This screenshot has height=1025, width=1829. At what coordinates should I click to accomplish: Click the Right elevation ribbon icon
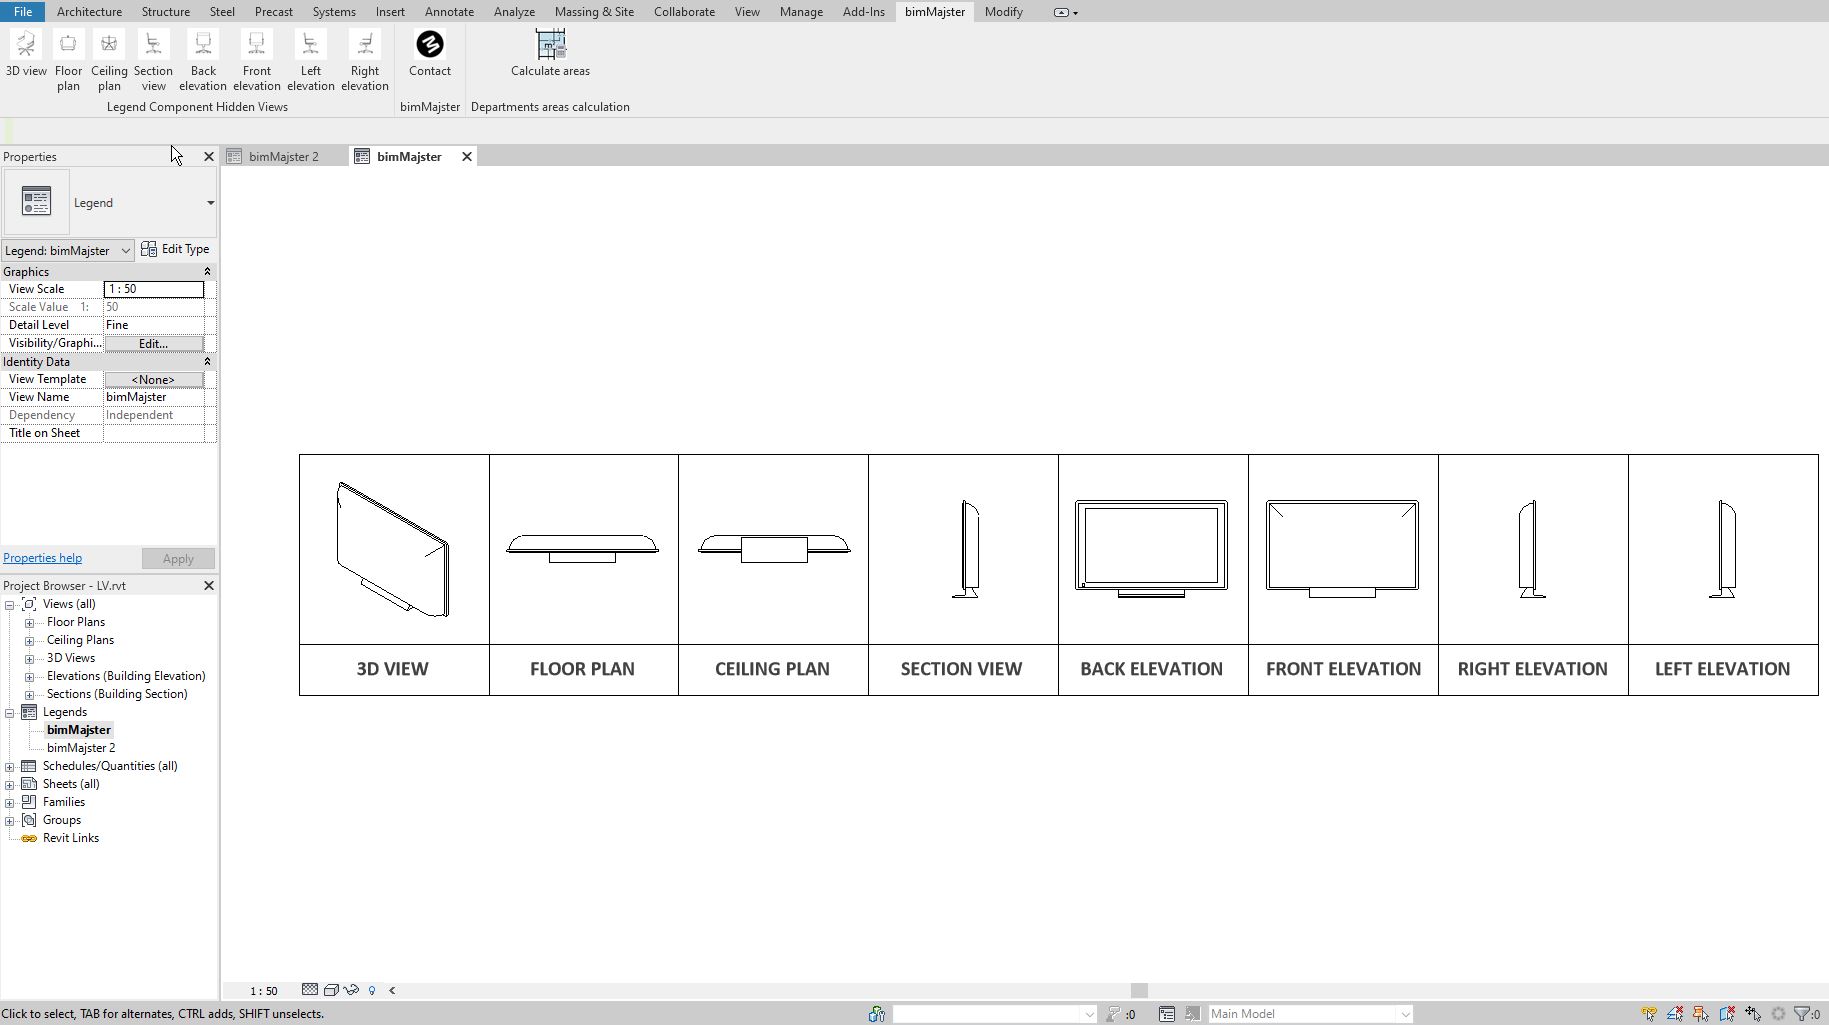(365, 44)
